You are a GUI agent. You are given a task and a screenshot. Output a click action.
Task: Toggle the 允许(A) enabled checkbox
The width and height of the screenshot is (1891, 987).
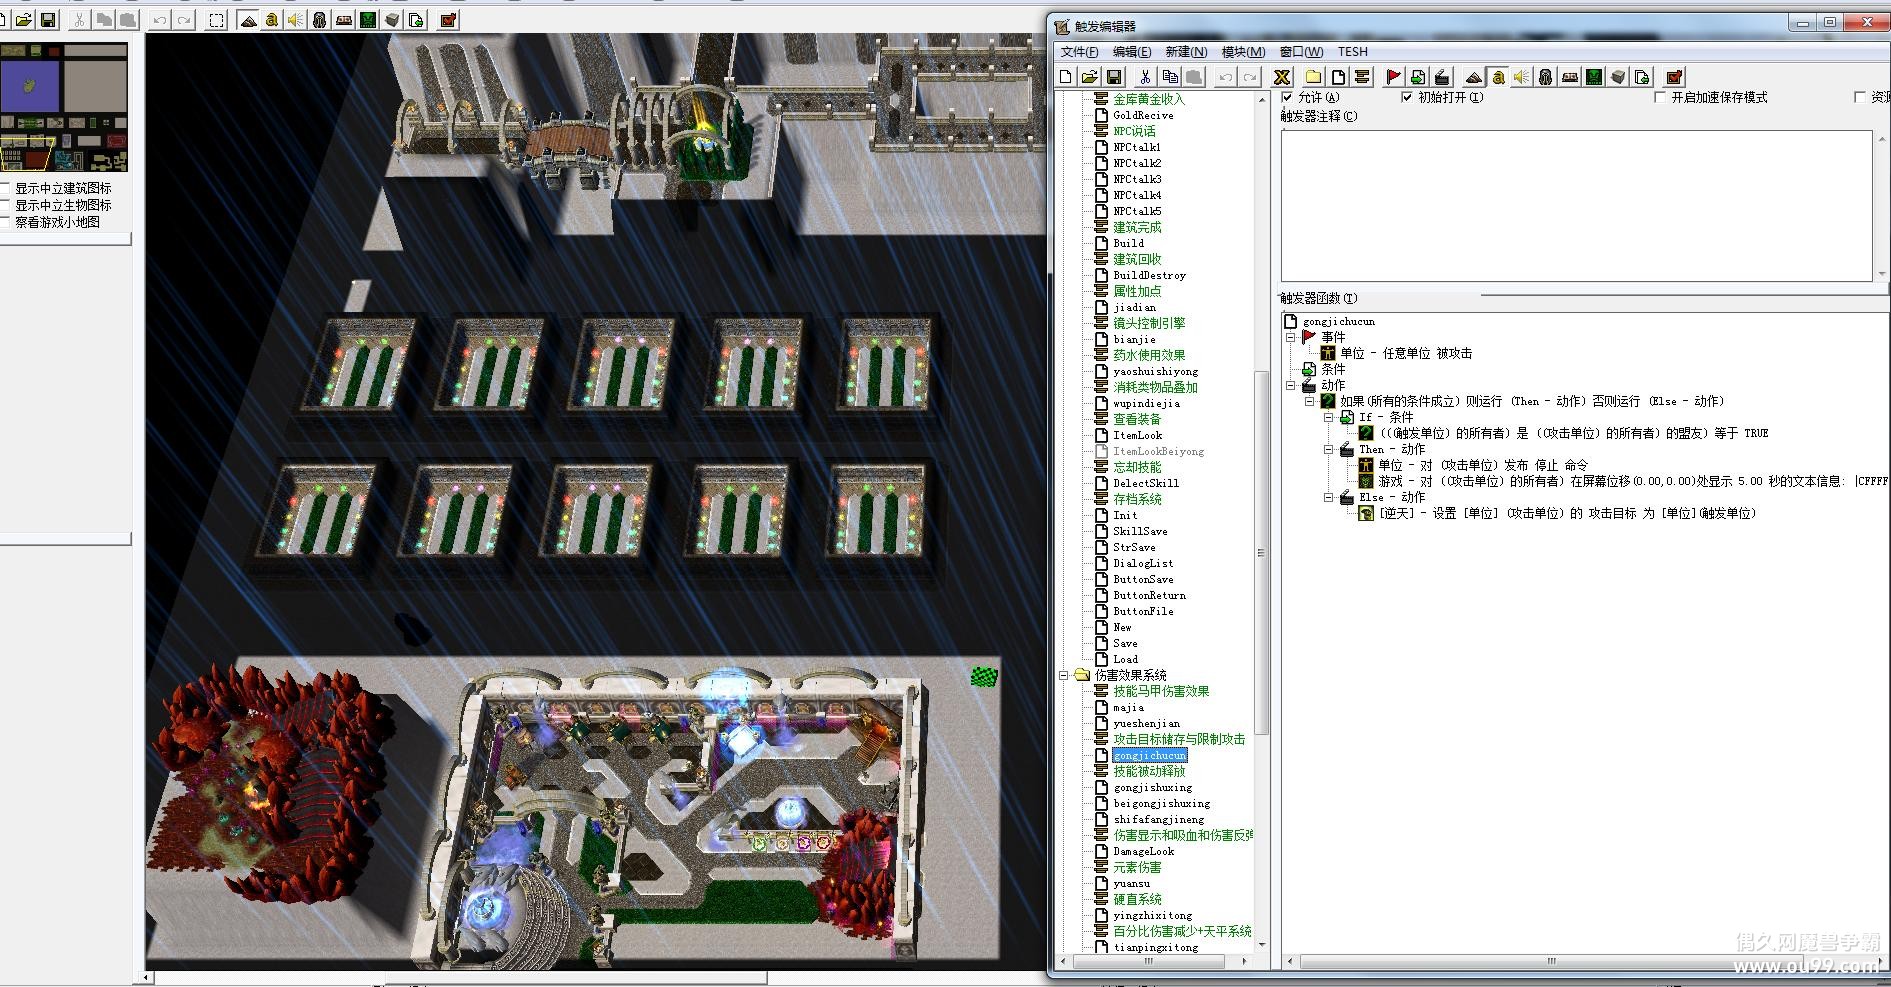(x=1288, y=97)
